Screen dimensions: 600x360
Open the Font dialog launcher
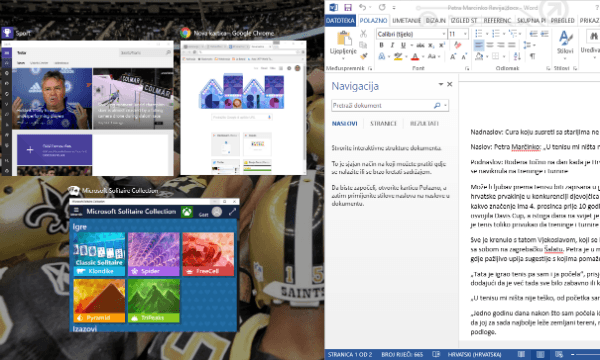(467, 68)
